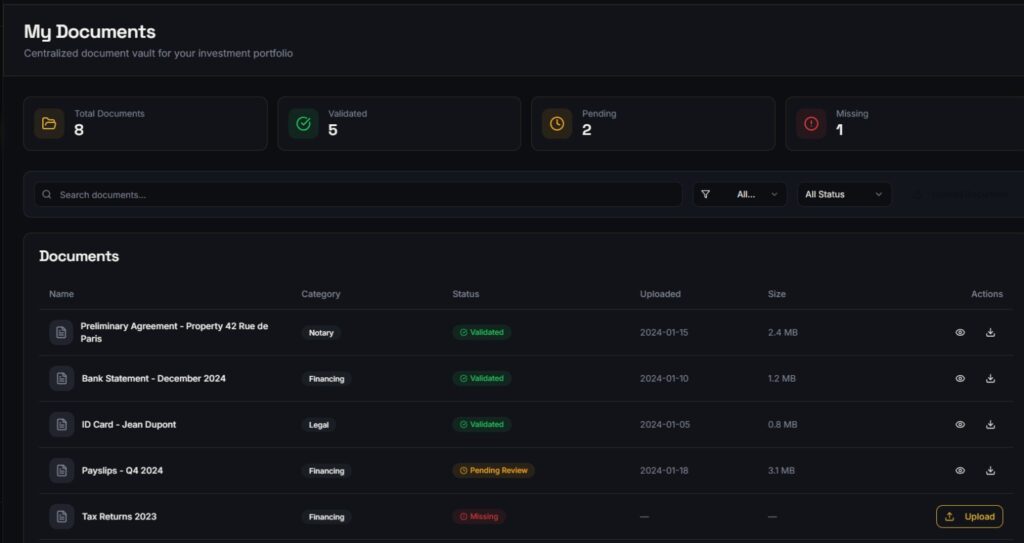Click the 1.2 MB size value

click(782, 378)
